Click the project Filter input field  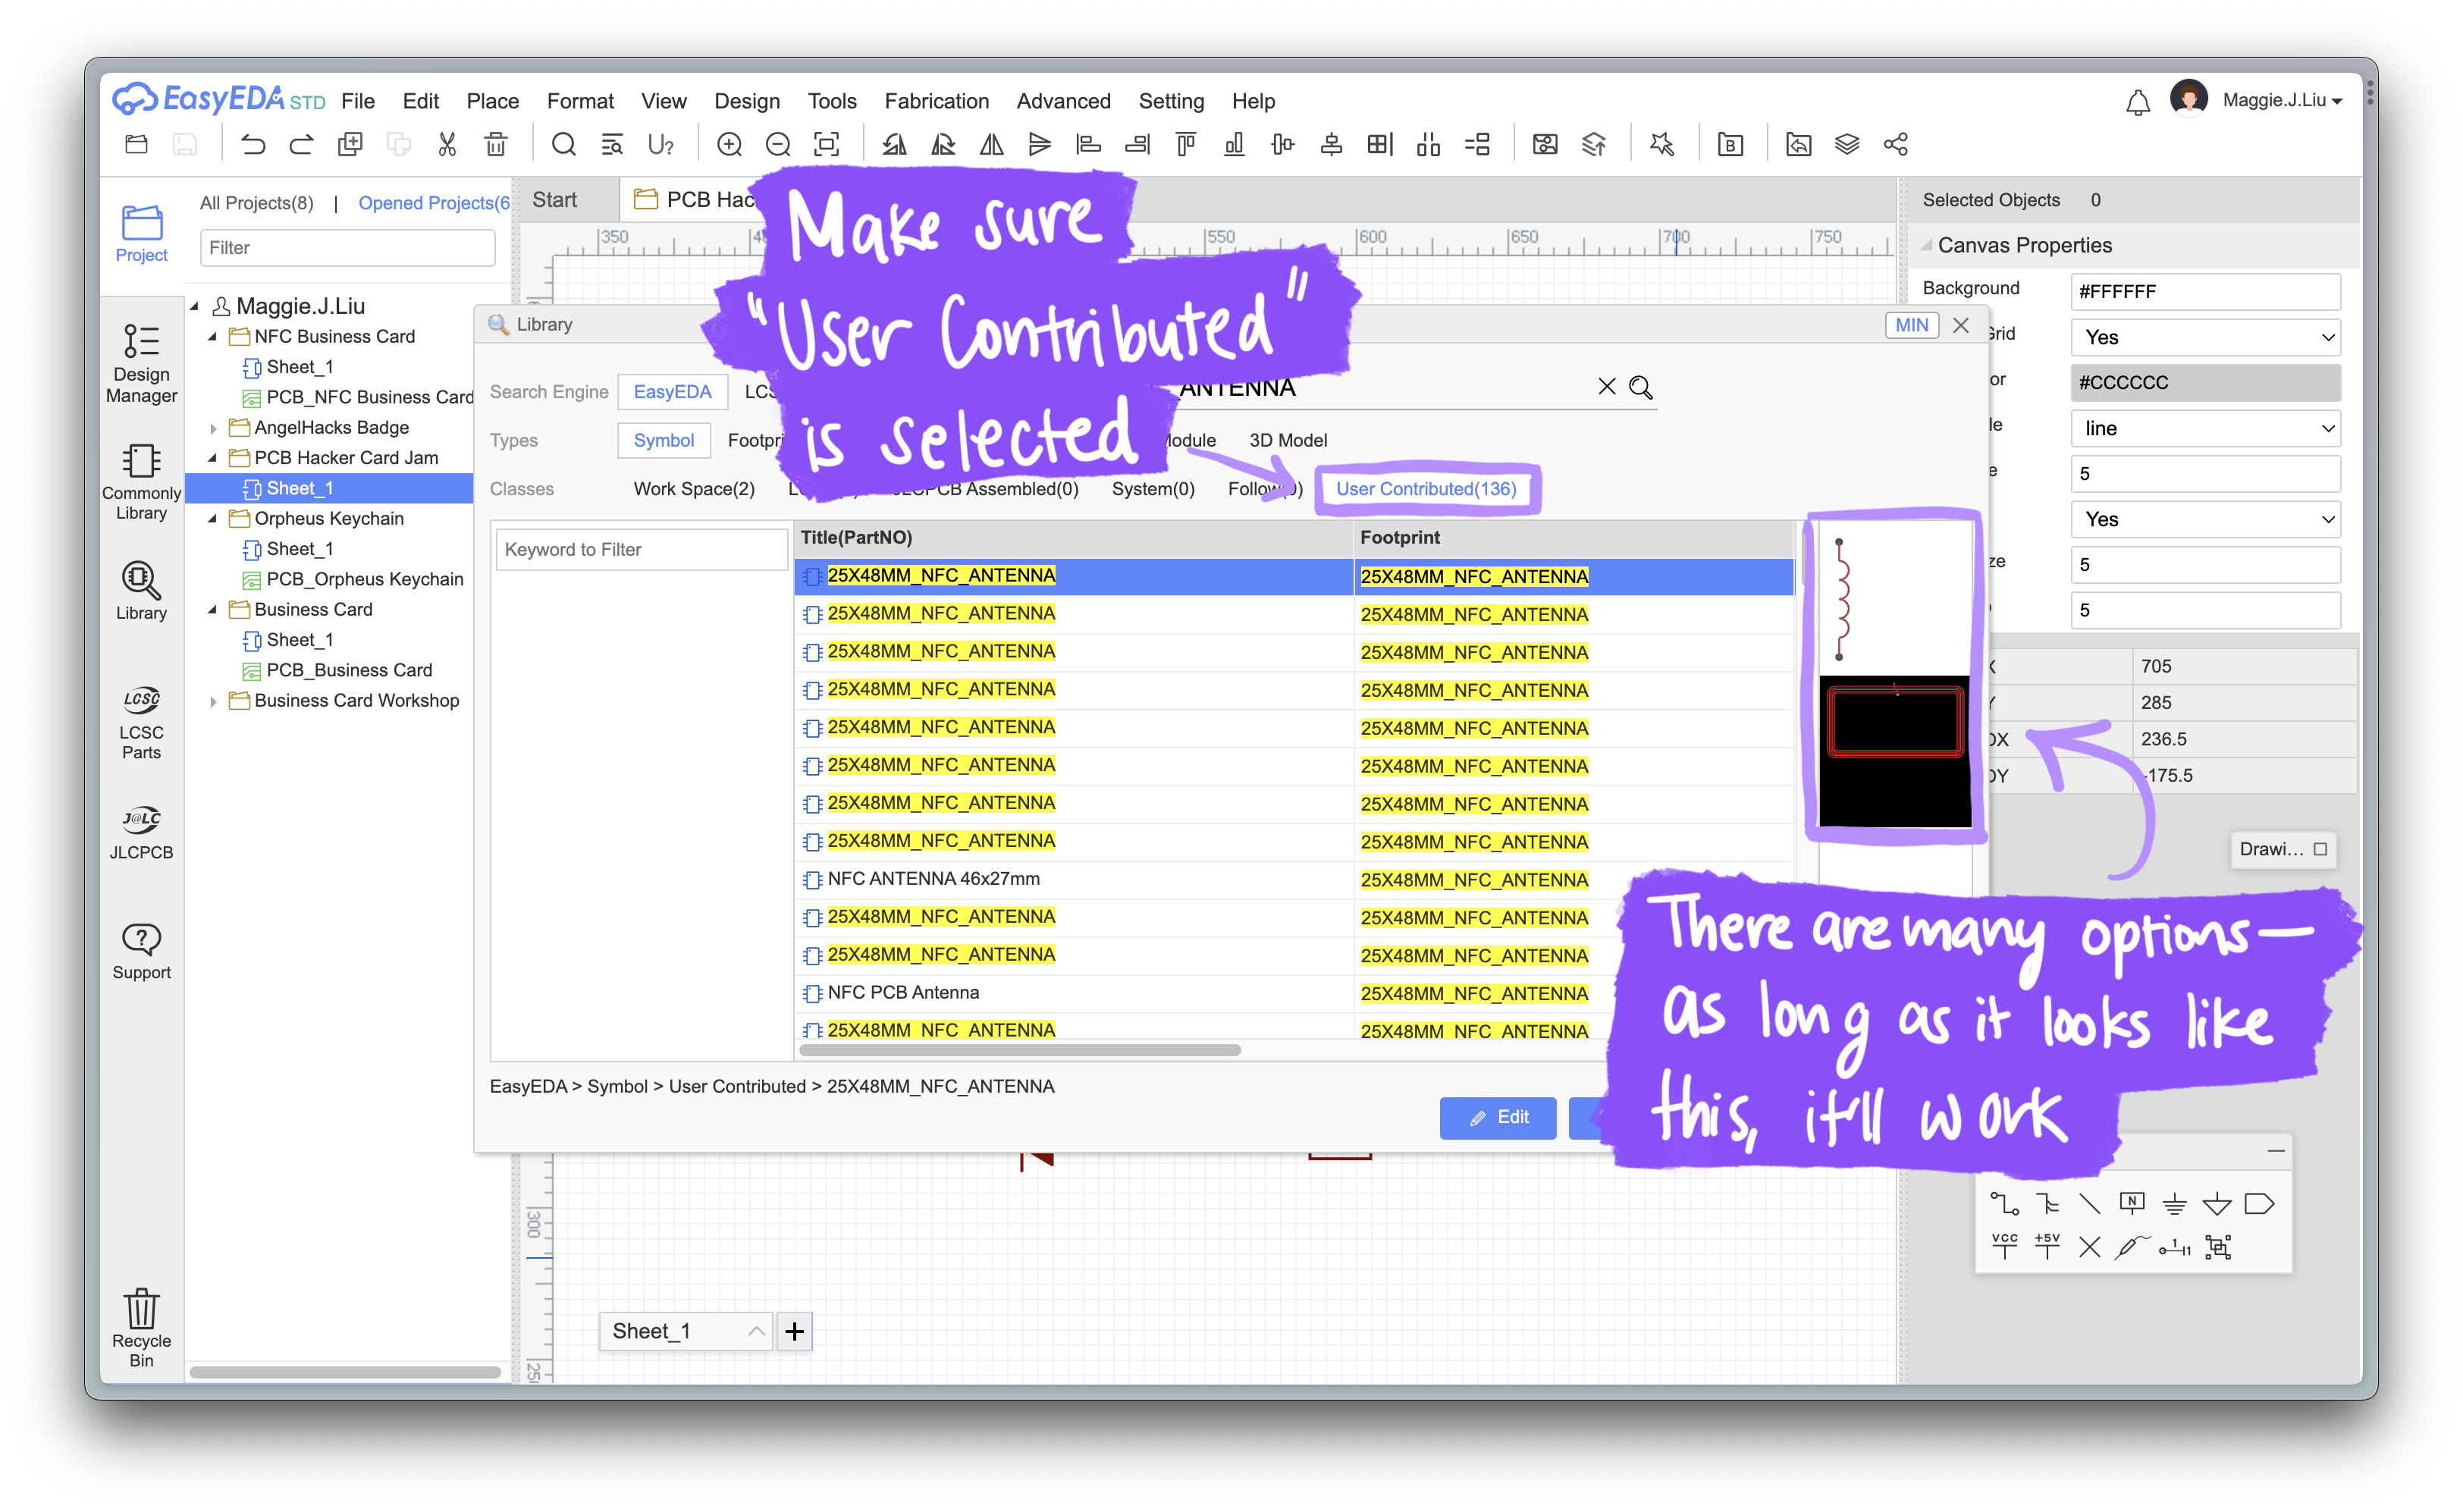(347, 247)
